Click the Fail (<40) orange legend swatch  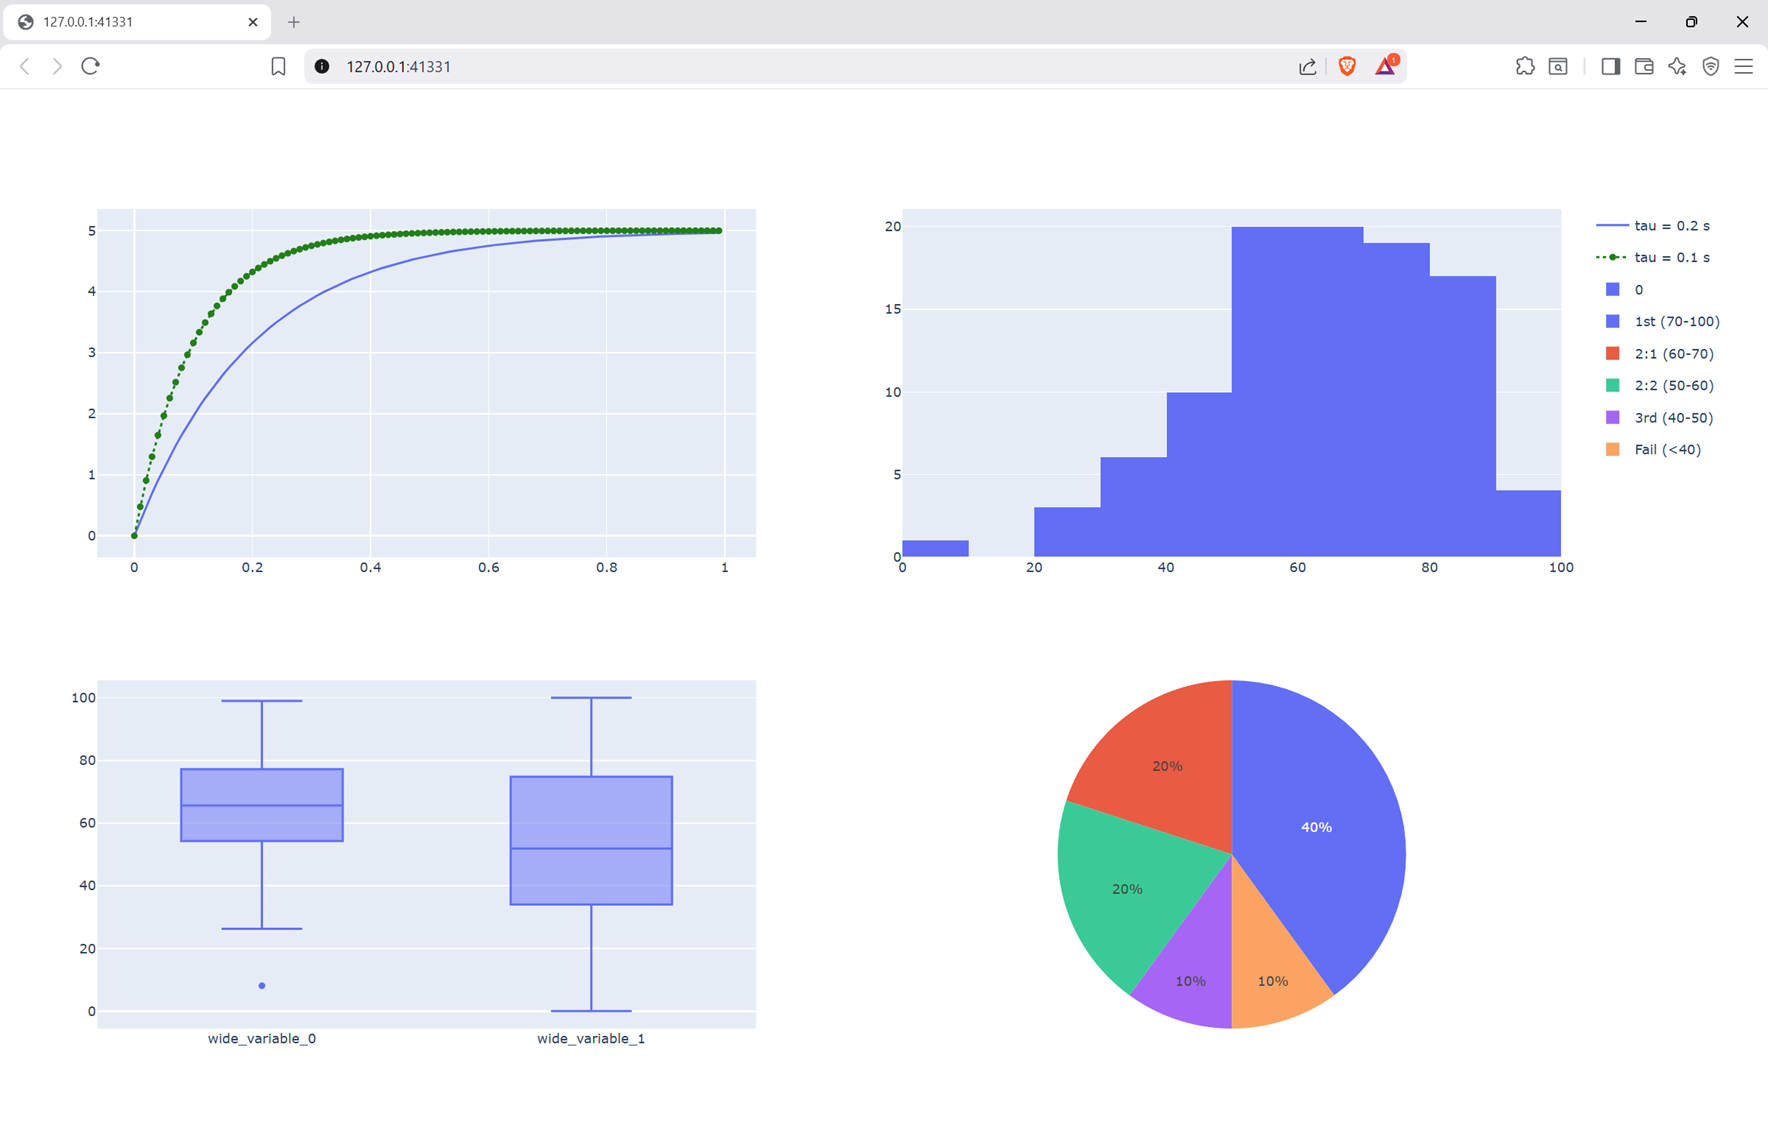1612,450
